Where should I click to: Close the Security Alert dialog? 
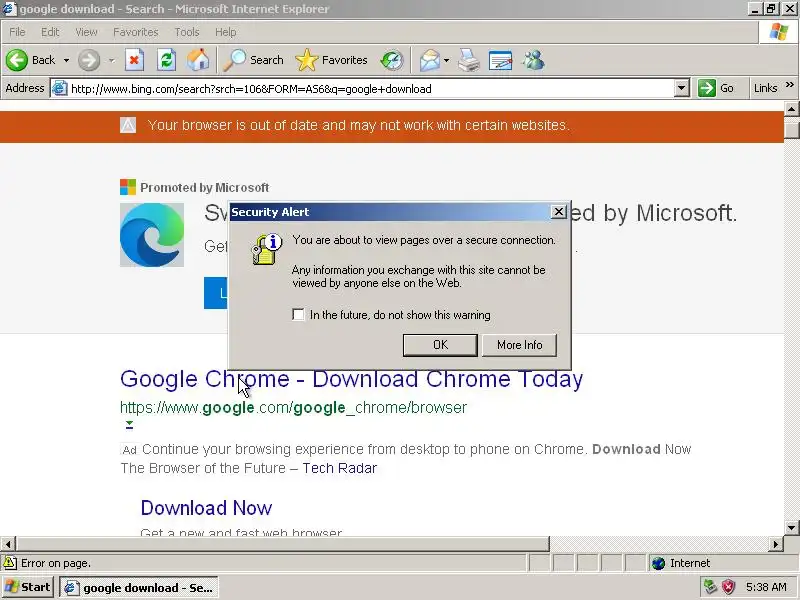[x=559, y=211]
